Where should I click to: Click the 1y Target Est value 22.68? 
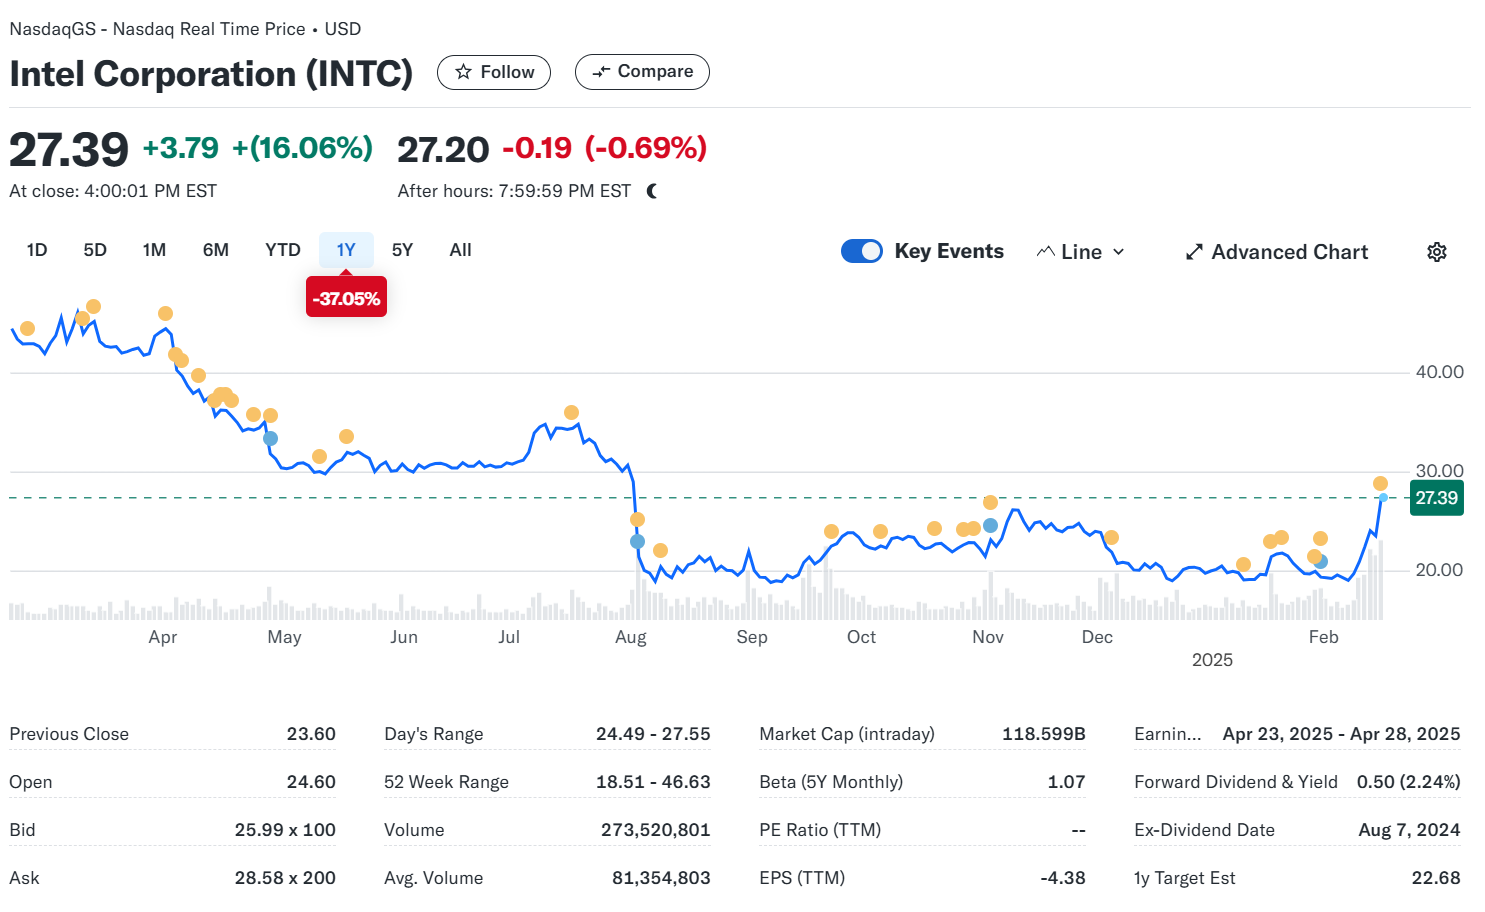1436,878
